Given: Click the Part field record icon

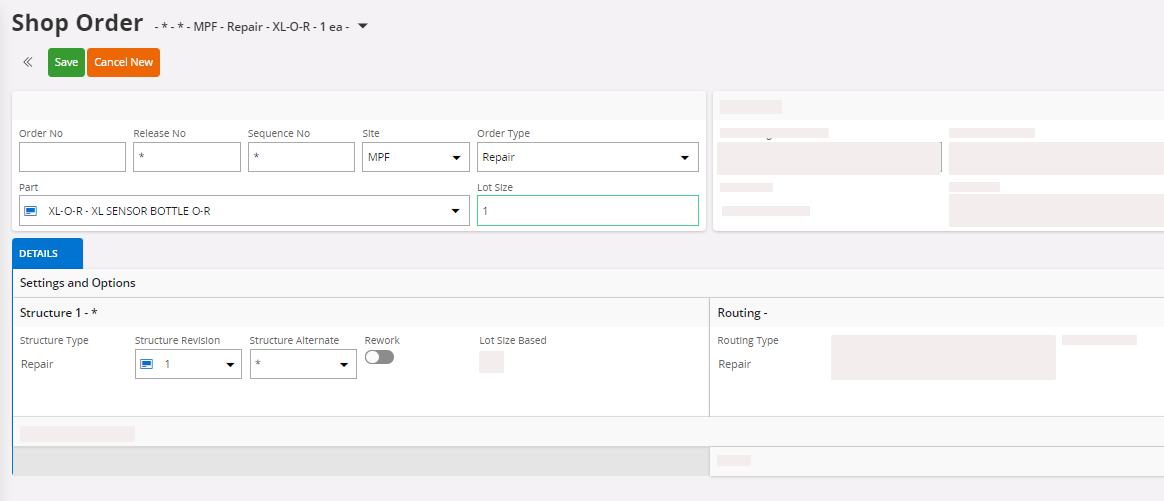Looking at the screenshot, I should pos(31,211).
